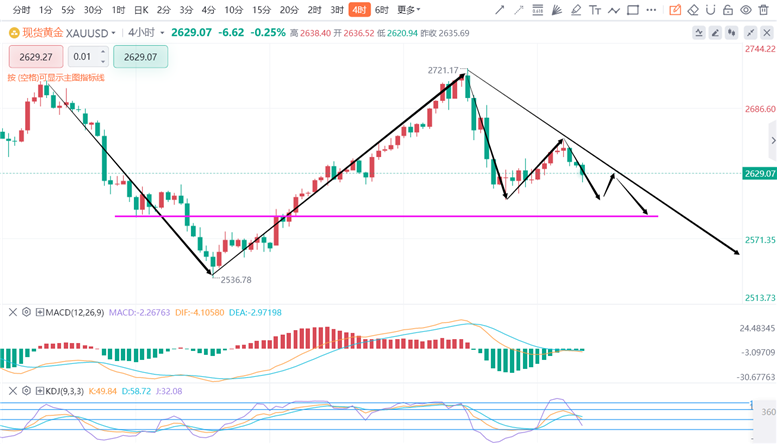Switch to the 日K timeframe
777x444 pixels.
(x=141, y=10)
